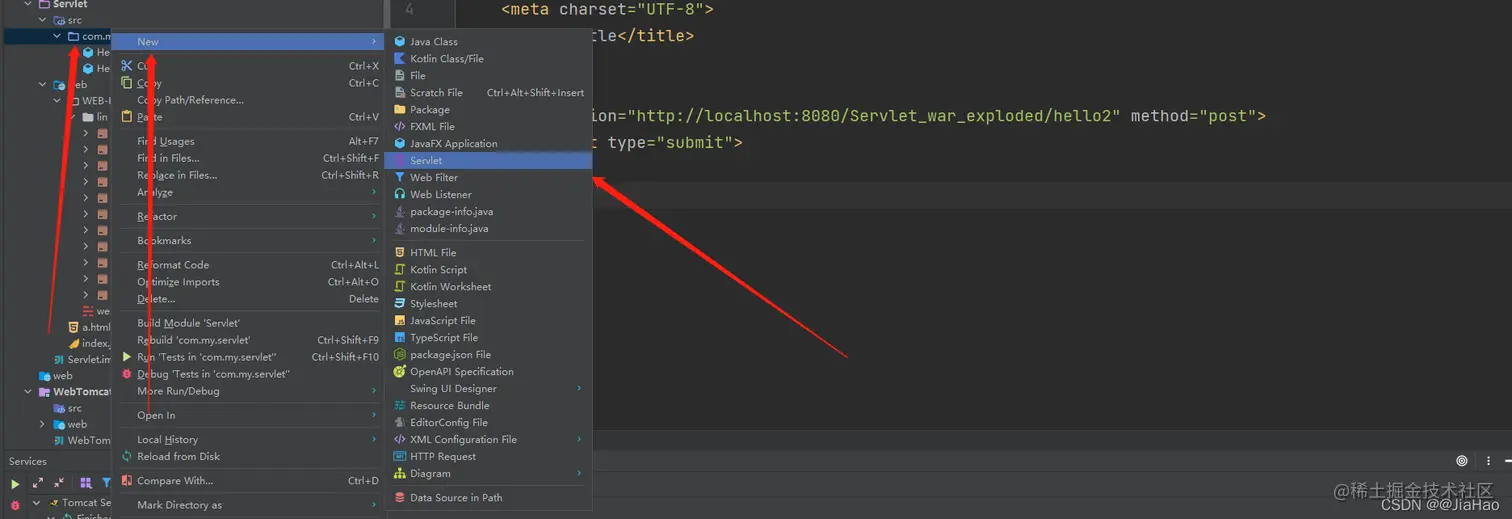Click the a.html file icon in project tree
The height and width of the screenshot is (519, 1512).
(x=73, y=327)
